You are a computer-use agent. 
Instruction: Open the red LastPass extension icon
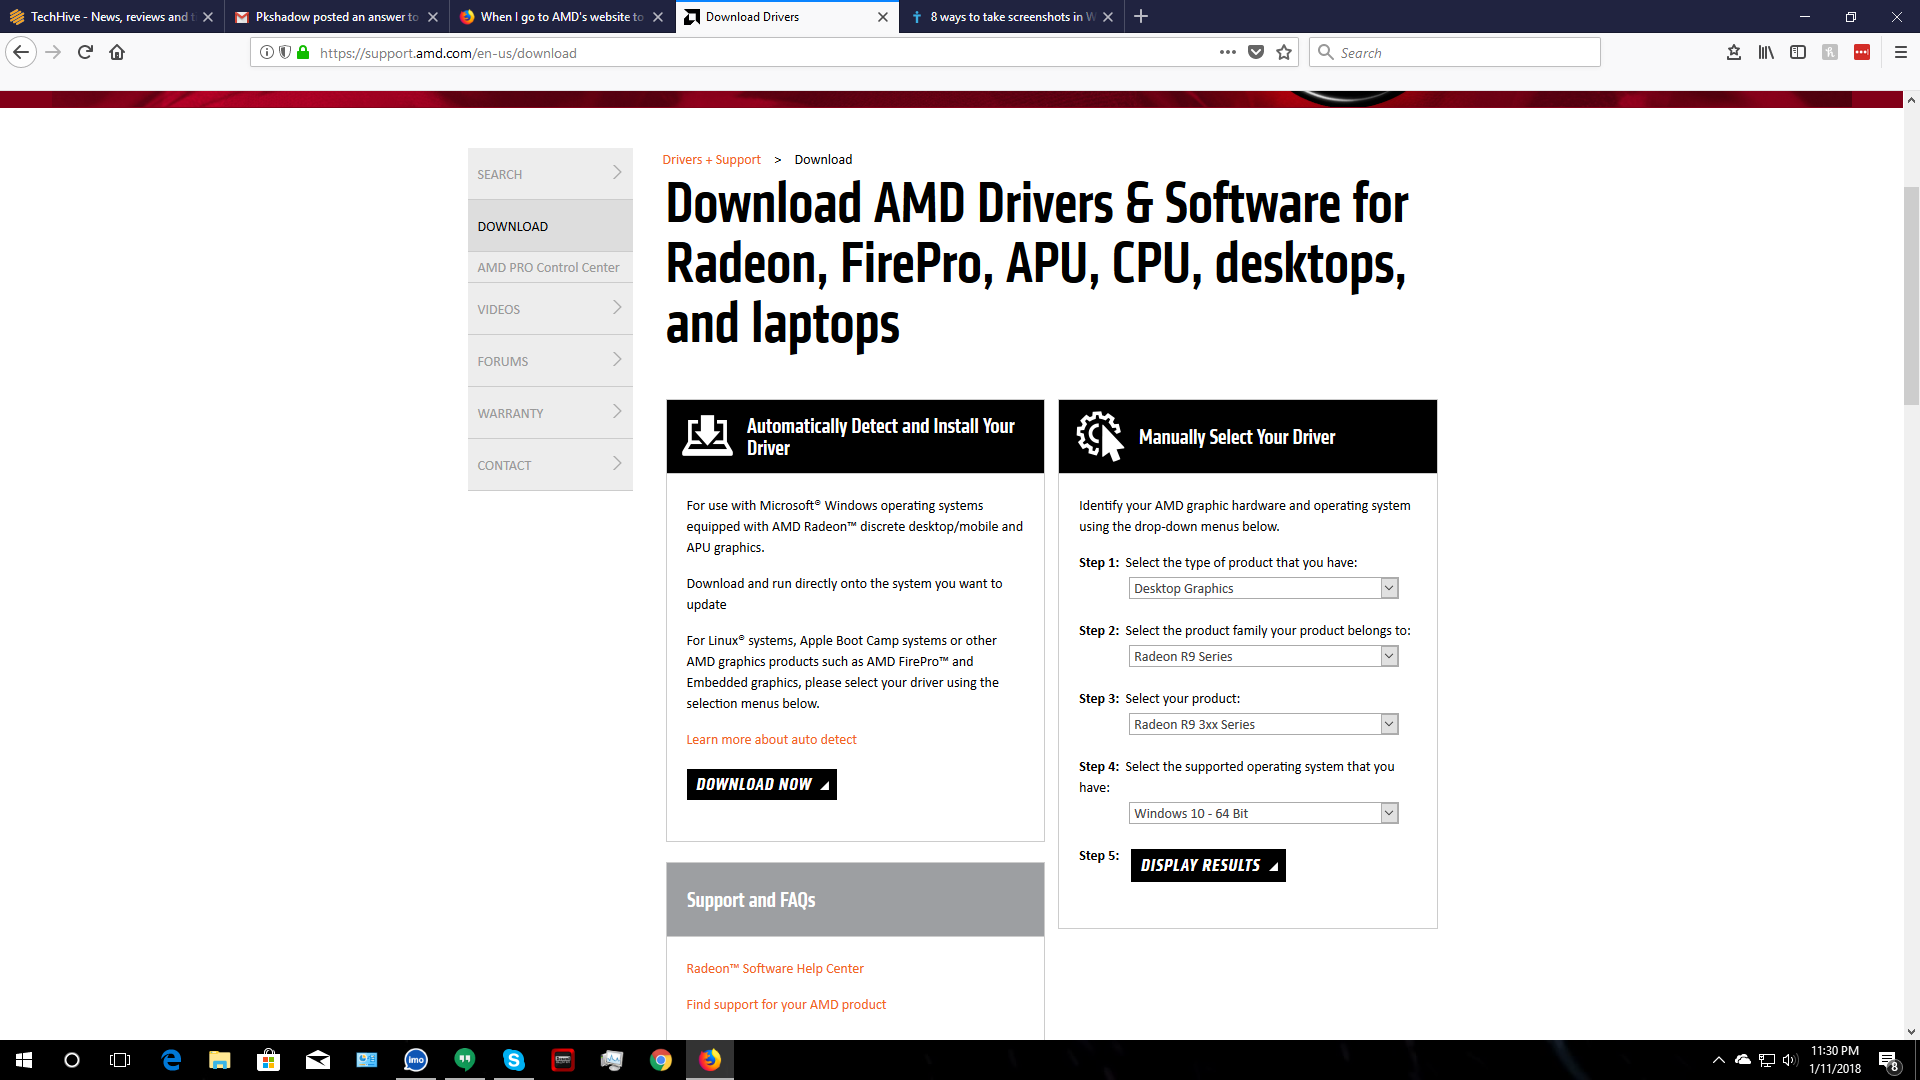(1862, 52)
